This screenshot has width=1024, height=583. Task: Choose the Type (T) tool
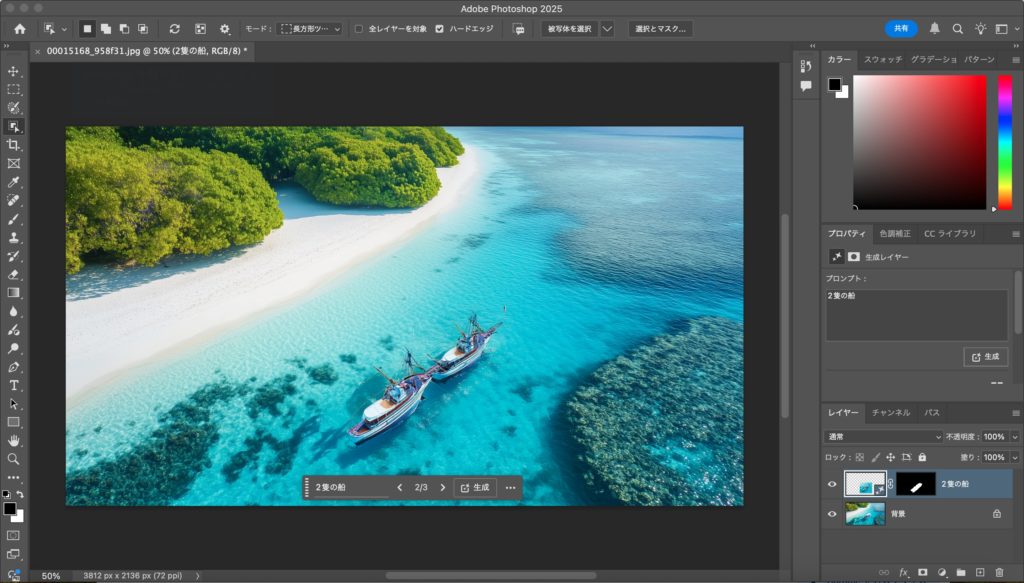coord(14,385)
